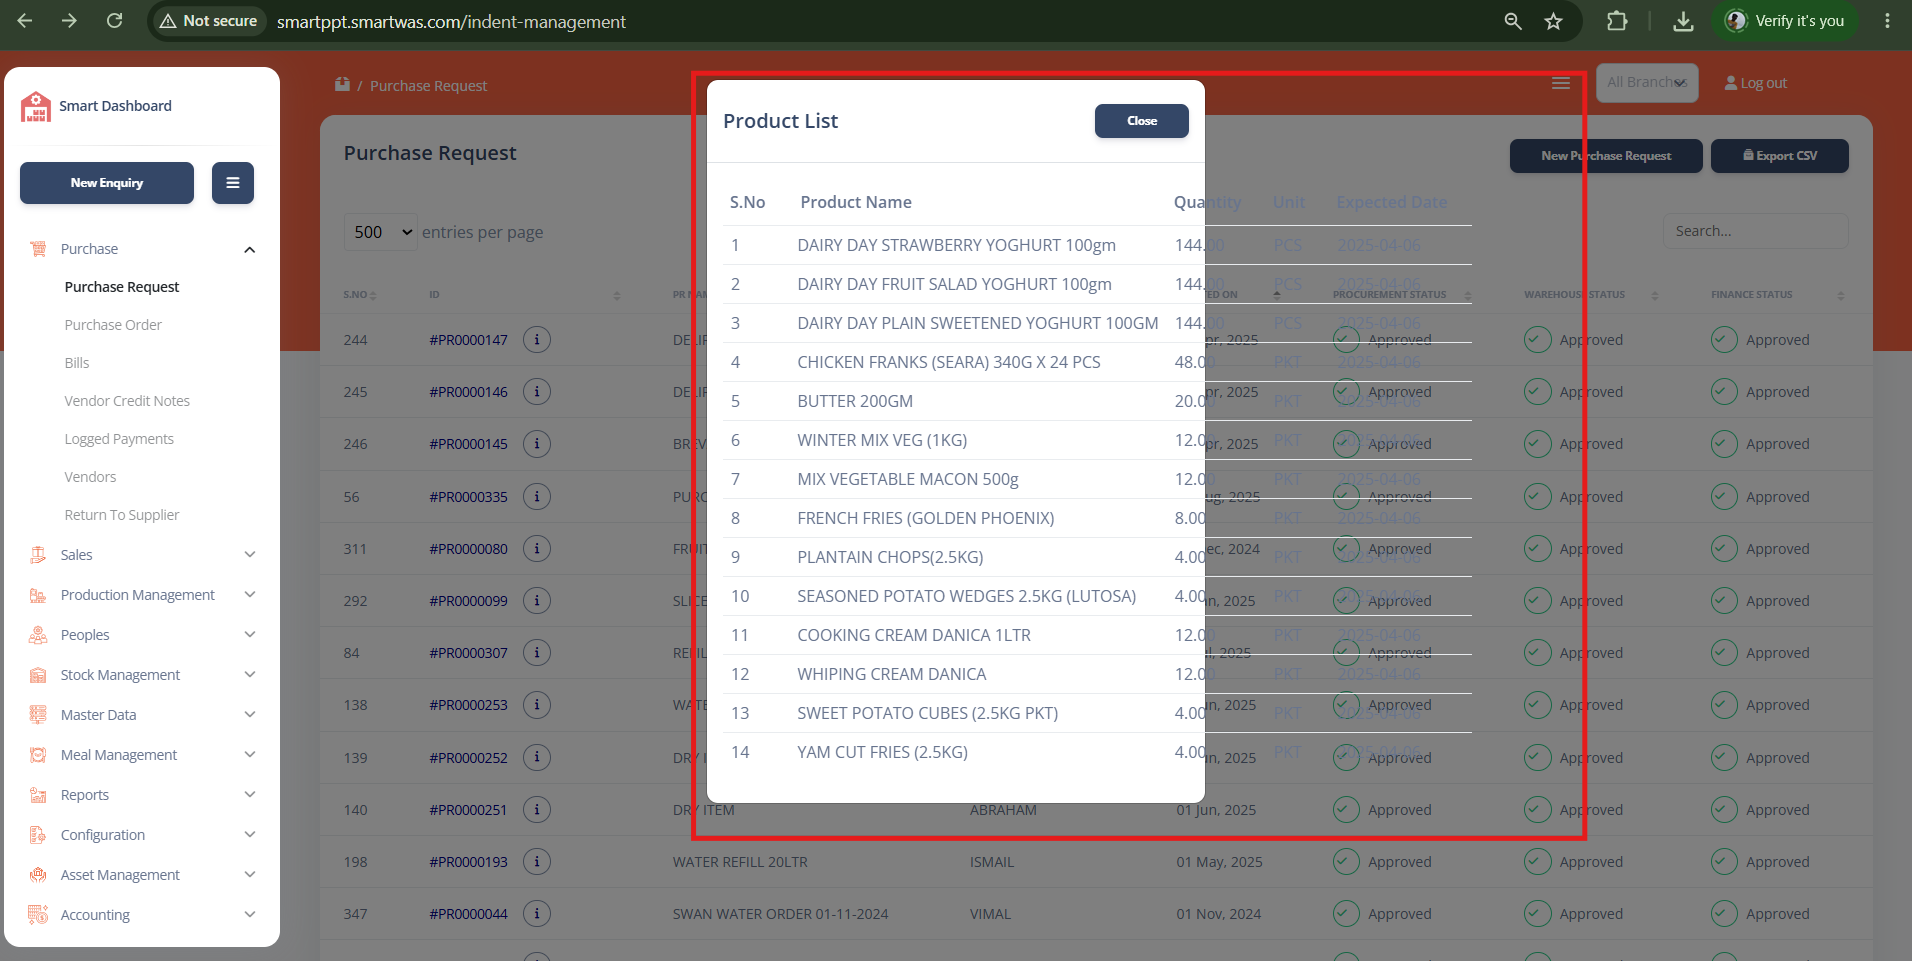Bookmark this page with star icon

[x=1553, y=21]
